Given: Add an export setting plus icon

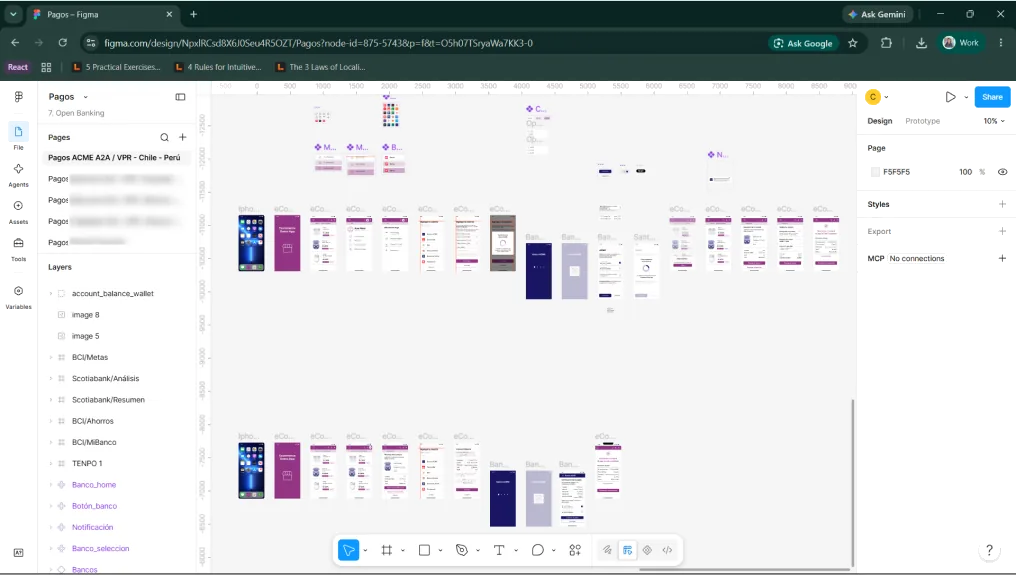Looking at the screenshot, I should (x=1002, y=231).
